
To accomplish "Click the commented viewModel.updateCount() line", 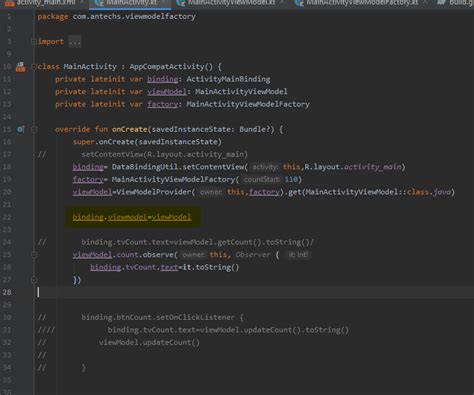I will coord(149,342).
